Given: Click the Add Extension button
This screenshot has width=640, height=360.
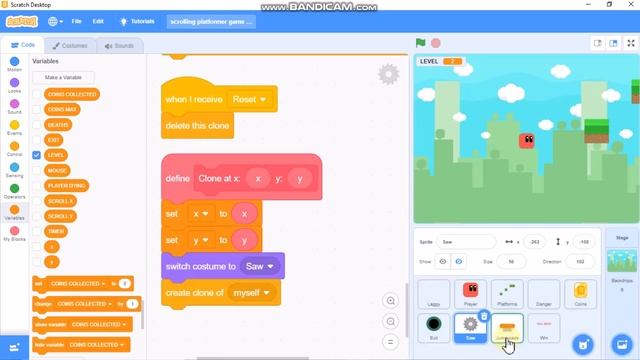Looking at the screenshot, I should (x=14, y=347).
